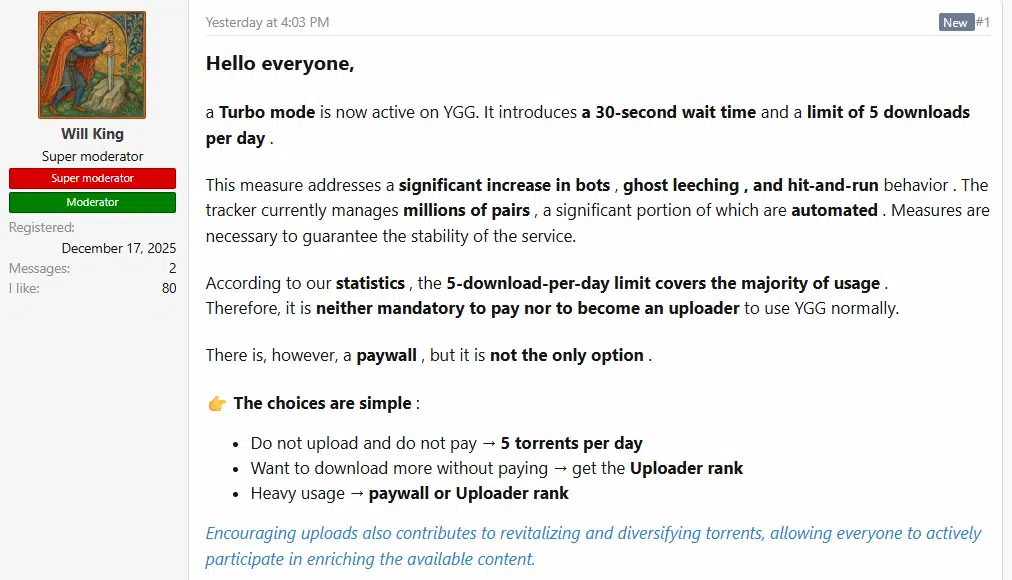Image resolution: width=1012 pixels, height=580 pixels.
Task: Click the like count value 80
Action: [169, 288]
